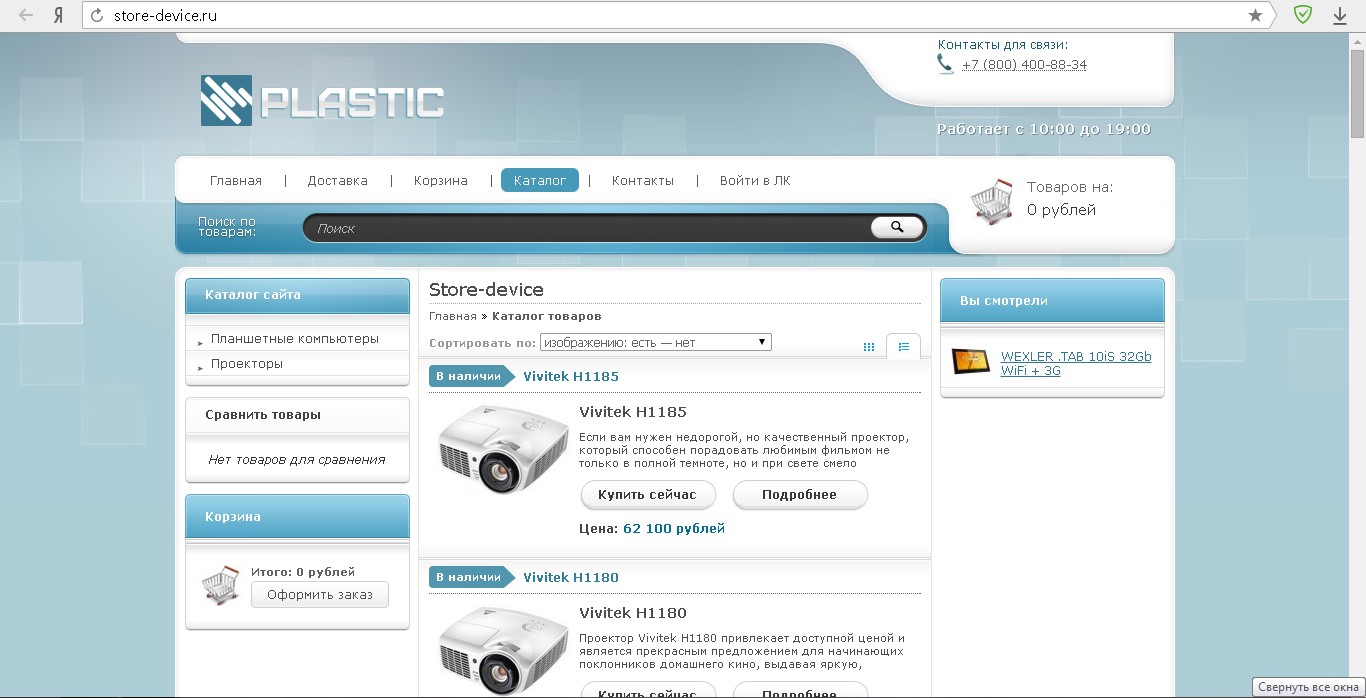Open Войти в ЛК menu item
Viewport: 1366px width, 698px height.
pyautogui.click(x=755, y=181)
